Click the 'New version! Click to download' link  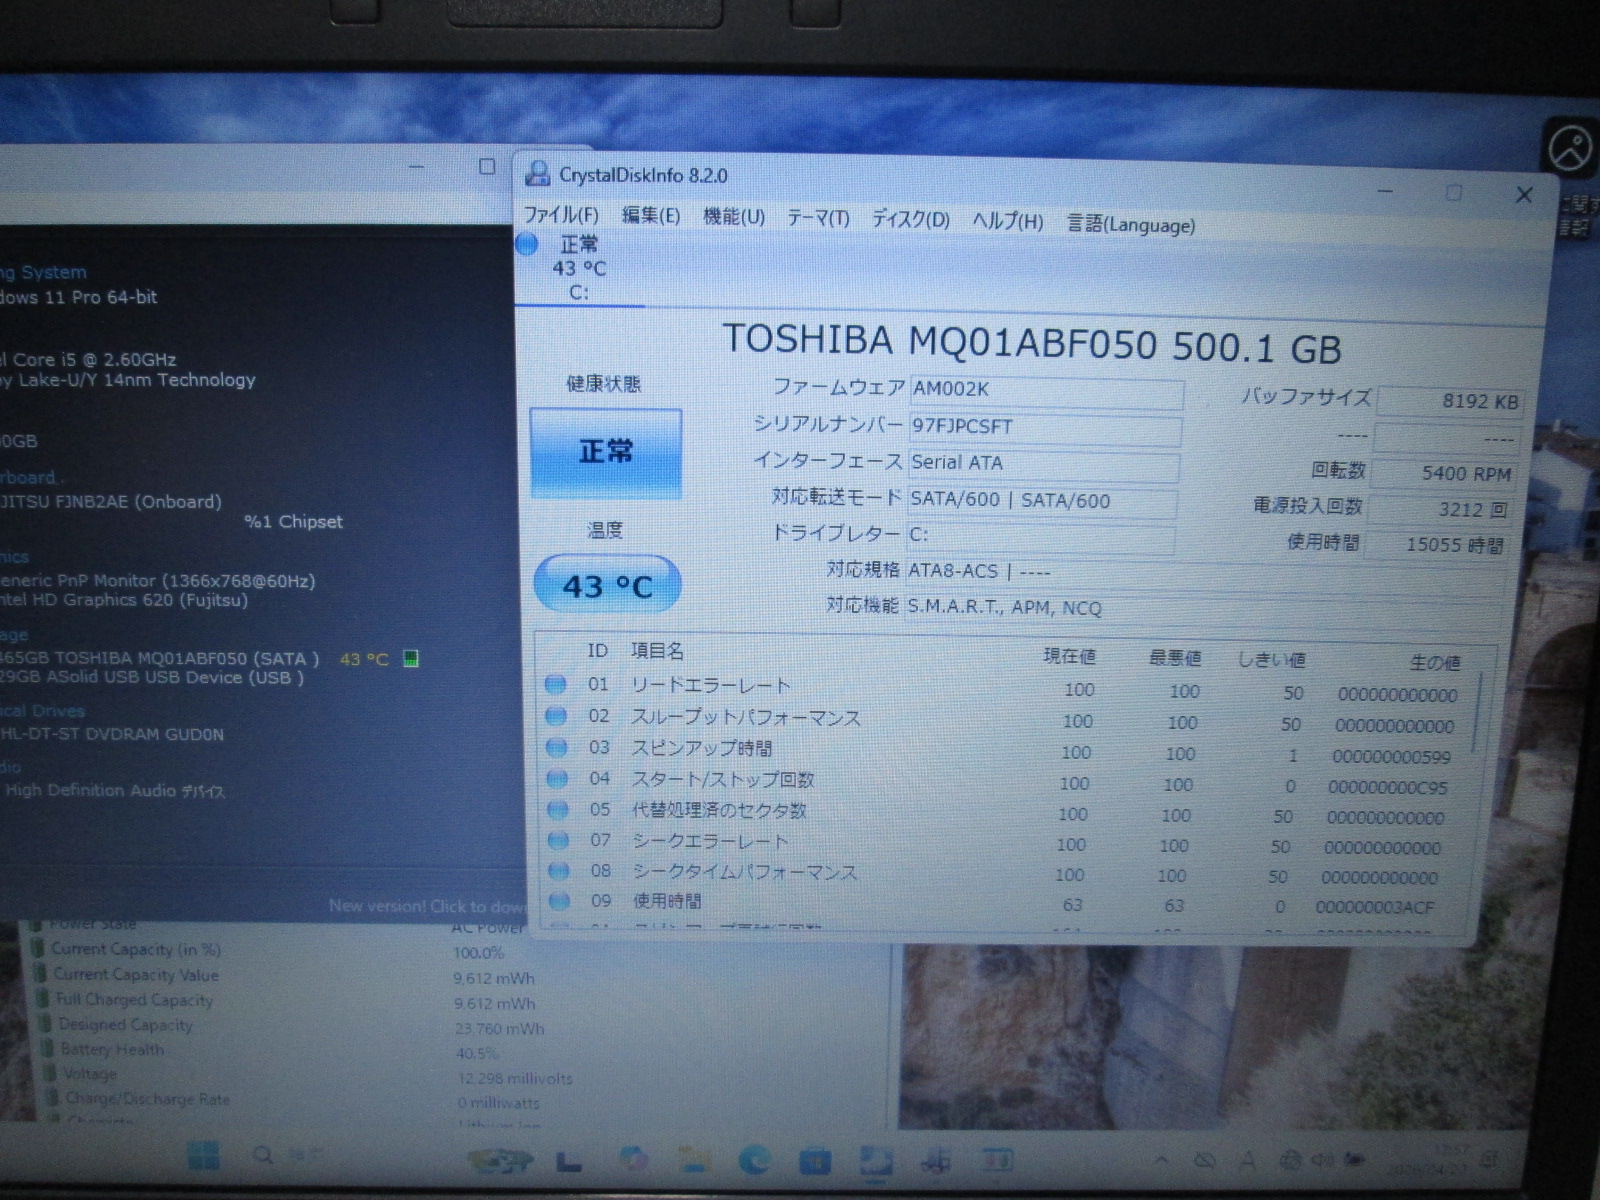tap(426, 906)
